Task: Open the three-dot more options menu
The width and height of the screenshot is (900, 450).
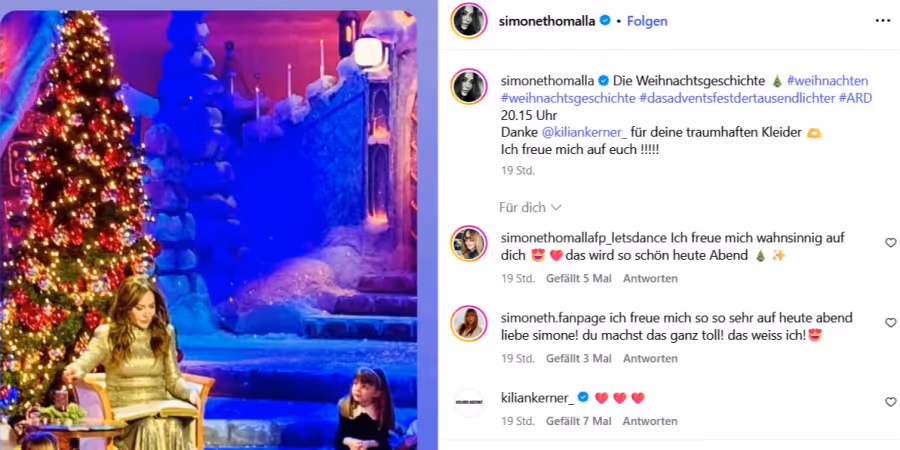Action: (x=882, y=21)
